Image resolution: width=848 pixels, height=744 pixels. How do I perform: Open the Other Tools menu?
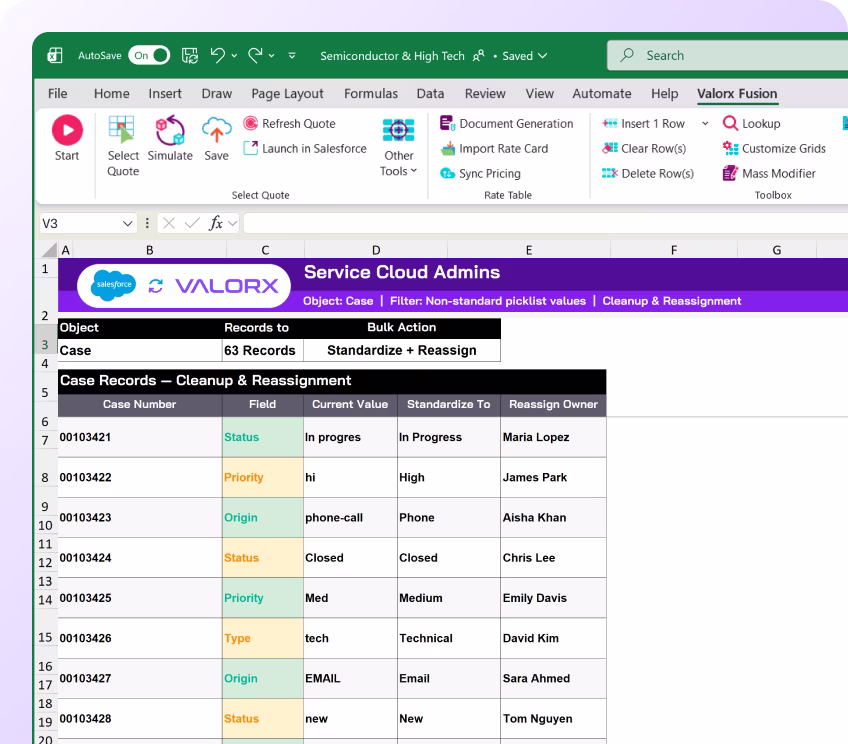(x=399, y=147)
